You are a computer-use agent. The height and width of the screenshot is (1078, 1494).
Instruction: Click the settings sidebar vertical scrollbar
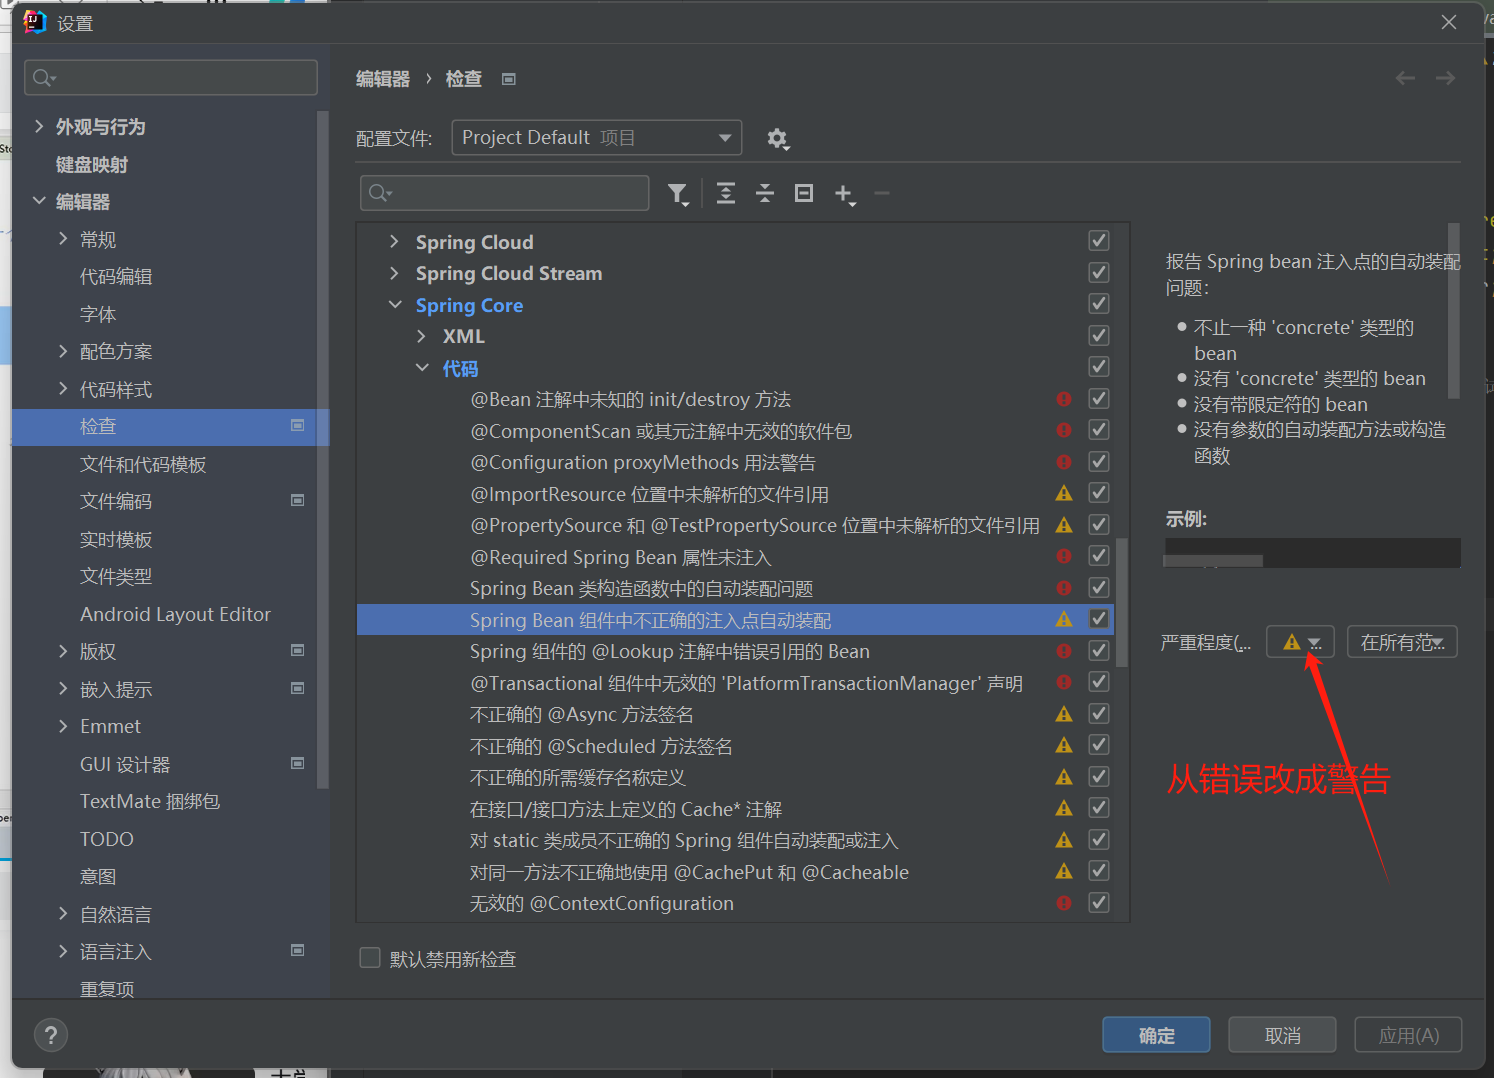[x=322, y=450]
